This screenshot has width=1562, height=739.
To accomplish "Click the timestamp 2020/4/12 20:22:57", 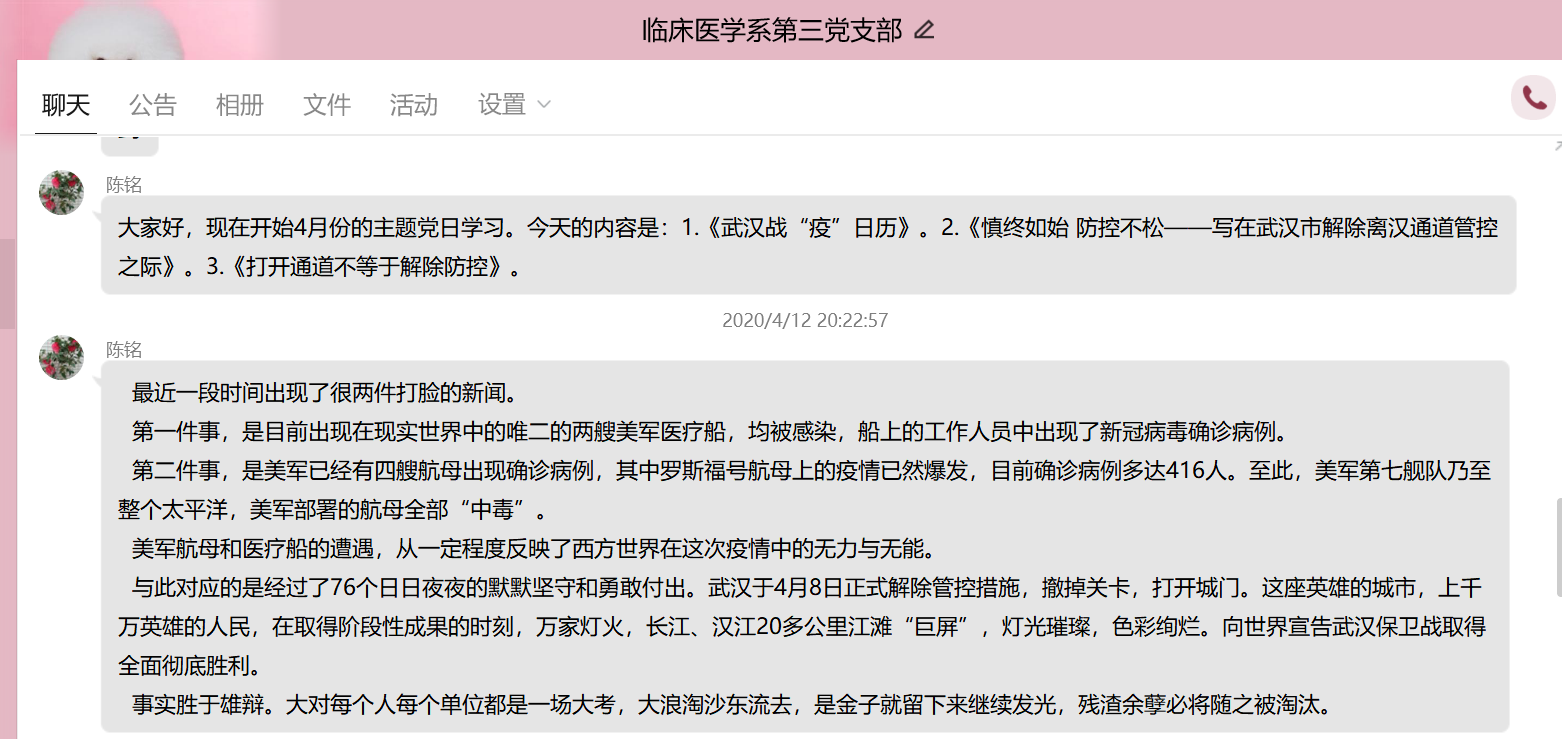I will tap(805, 321).
